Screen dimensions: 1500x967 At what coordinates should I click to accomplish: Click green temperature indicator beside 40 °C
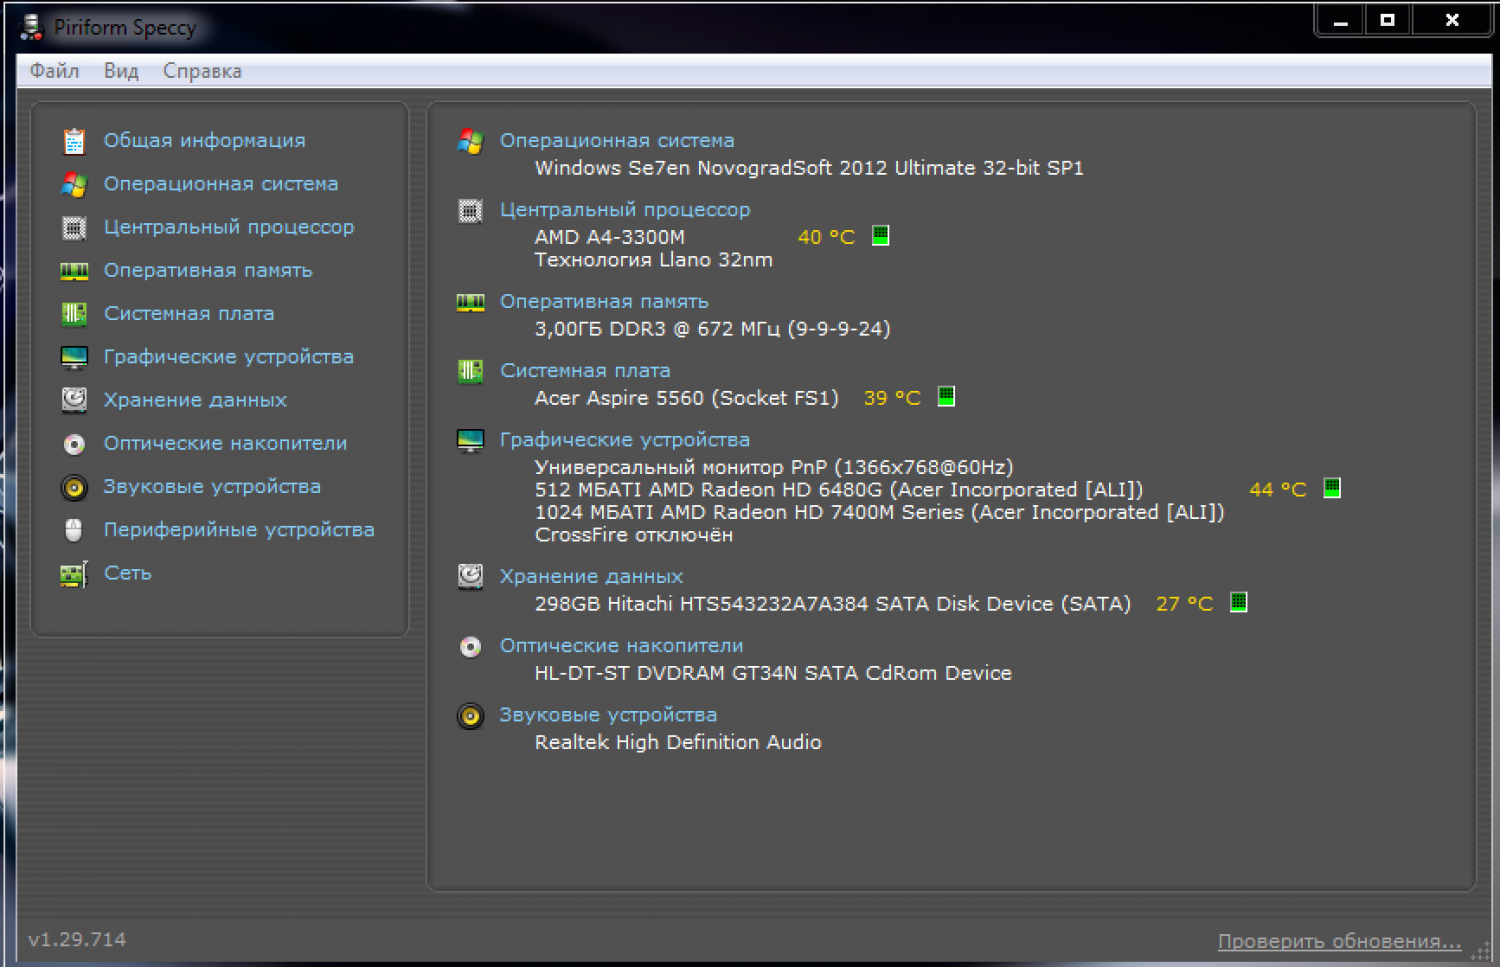tap(880, 236)
